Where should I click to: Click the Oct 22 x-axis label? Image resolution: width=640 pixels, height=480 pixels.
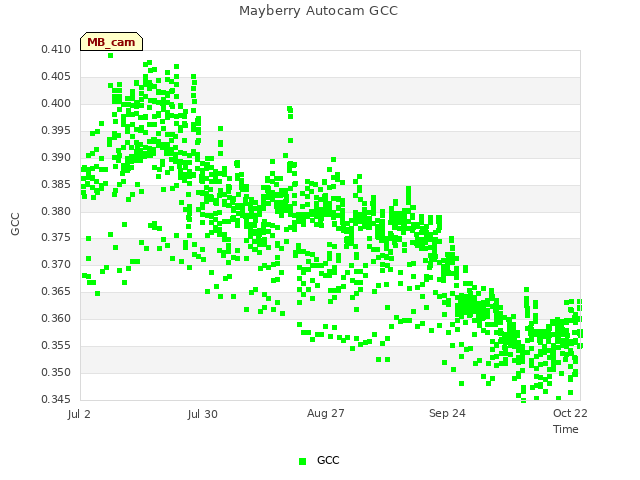(570, 413)
